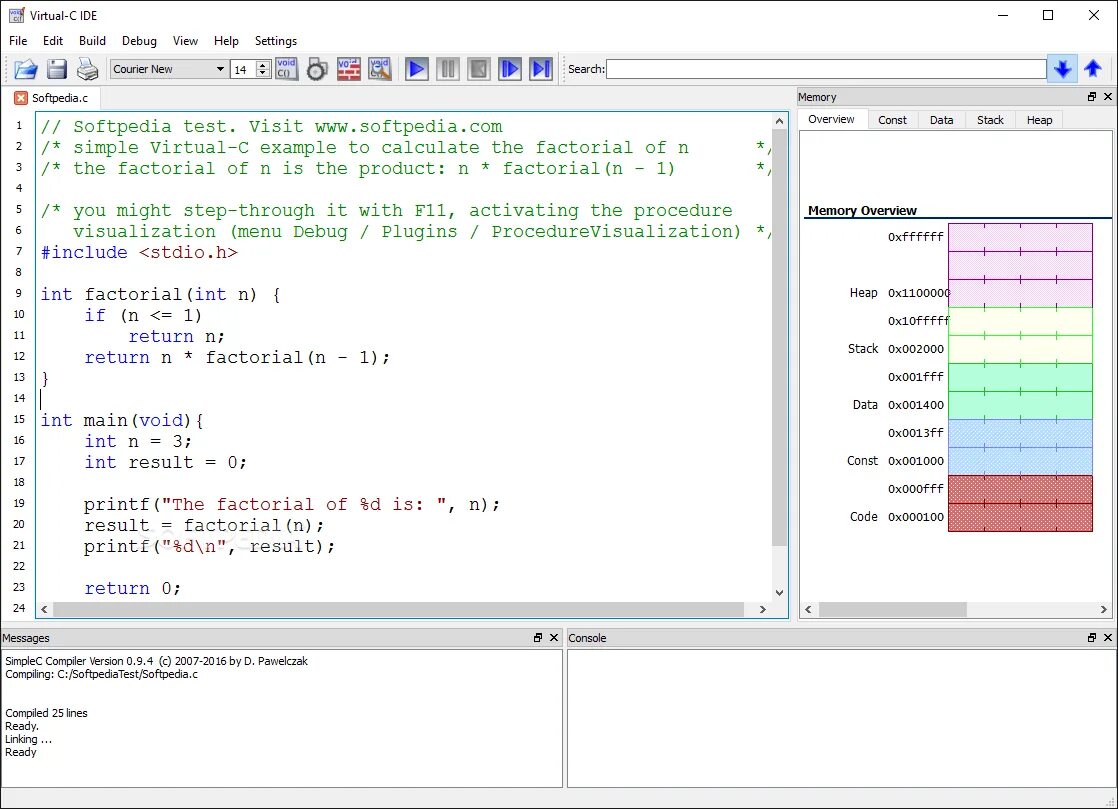Float the Messages panel
The height and width of the screenshot is (809, 1118).
(x=538, y=638)
